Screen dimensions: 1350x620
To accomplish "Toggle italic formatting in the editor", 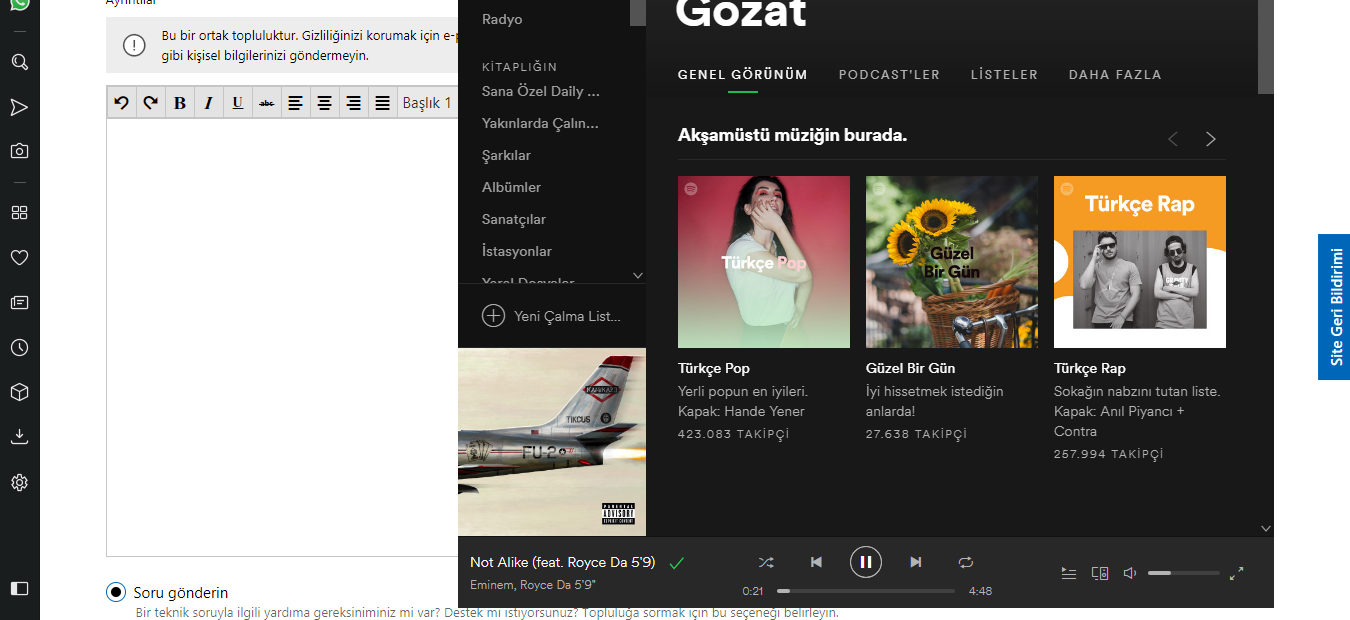I will point(209,102).
